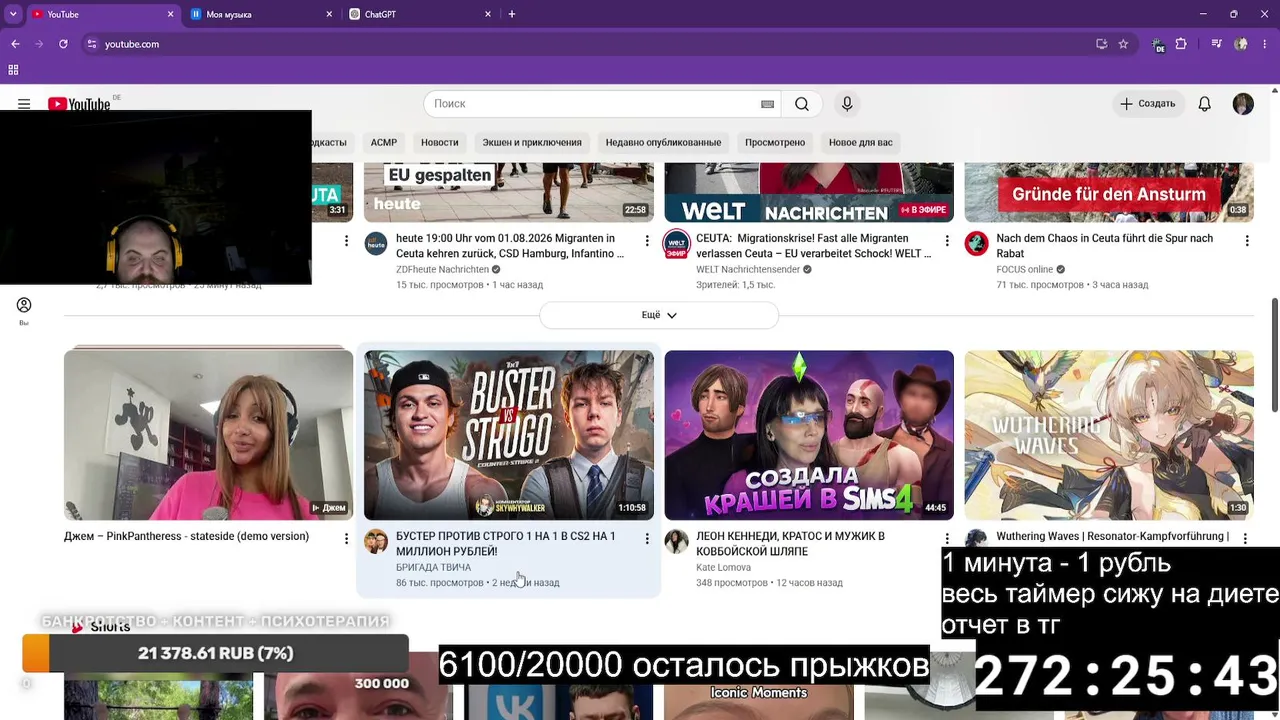This screenshot has width=1280, height=720.
Task: Select the 'Новости' filter chip
Action: [x=440, y=142]
